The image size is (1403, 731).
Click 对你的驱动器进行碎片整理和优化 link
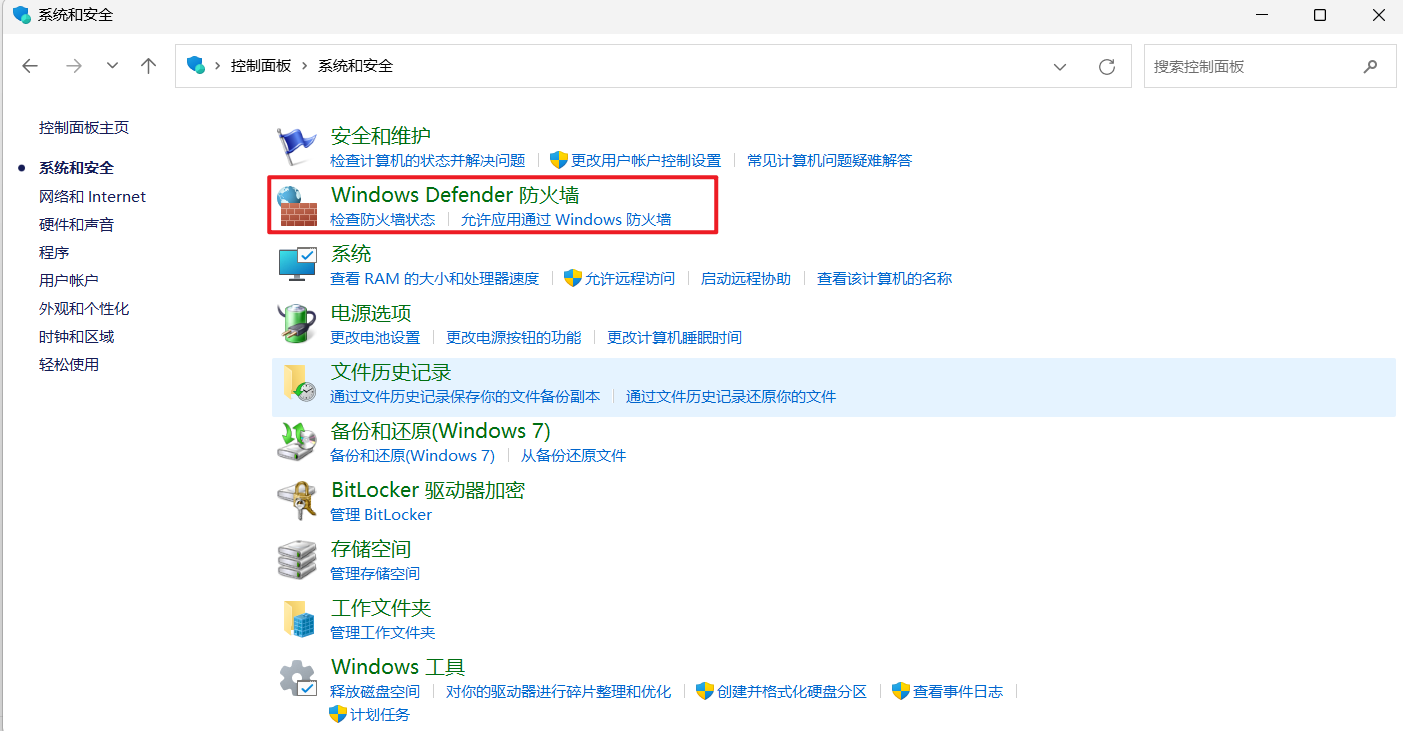(x=559, y=691)
